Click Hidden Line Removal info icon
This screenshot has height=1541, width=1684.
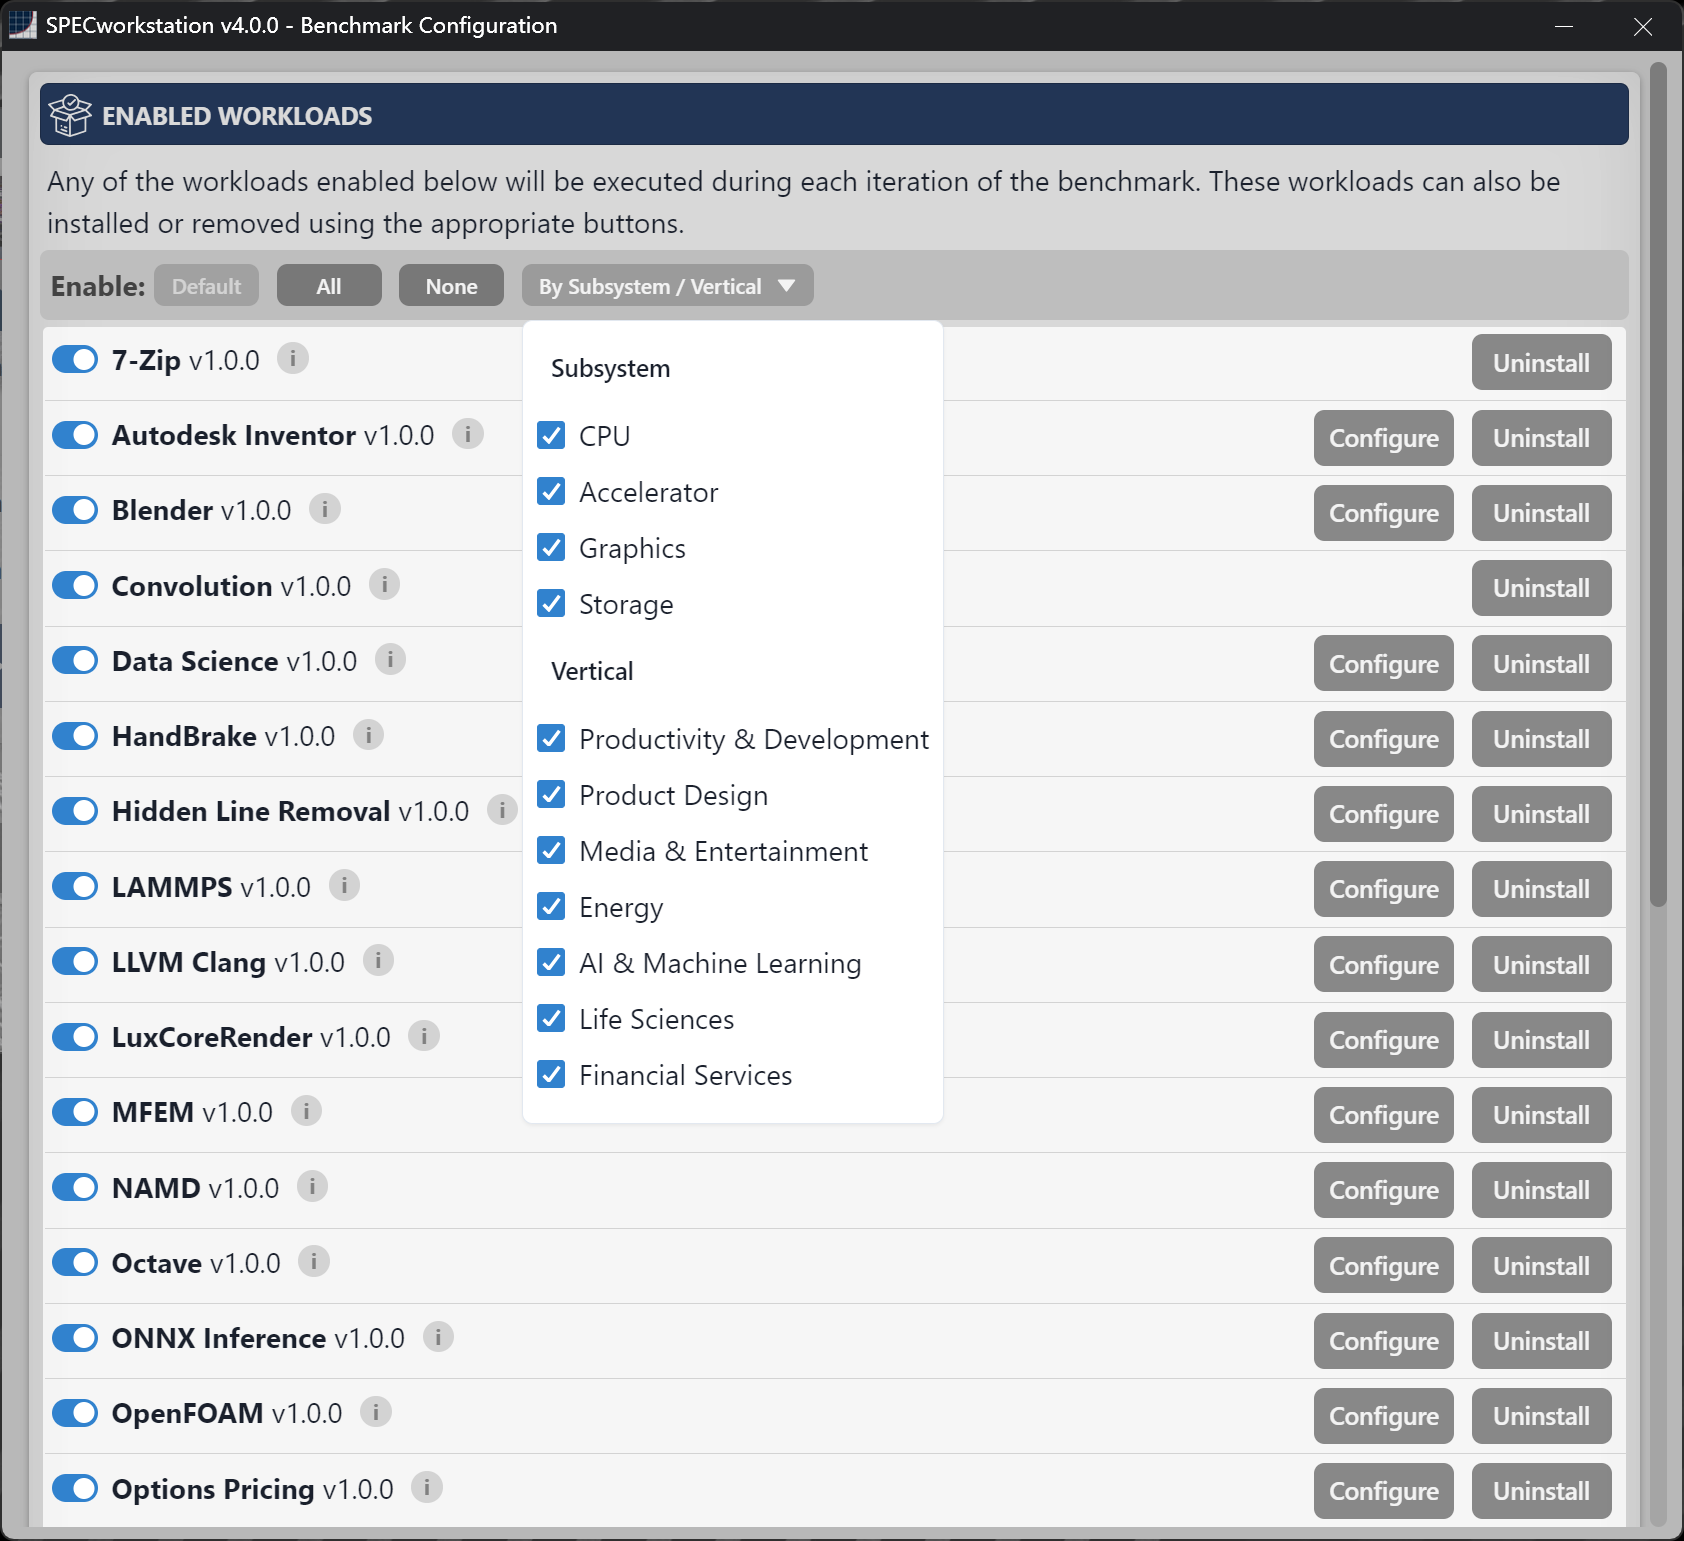502,810
